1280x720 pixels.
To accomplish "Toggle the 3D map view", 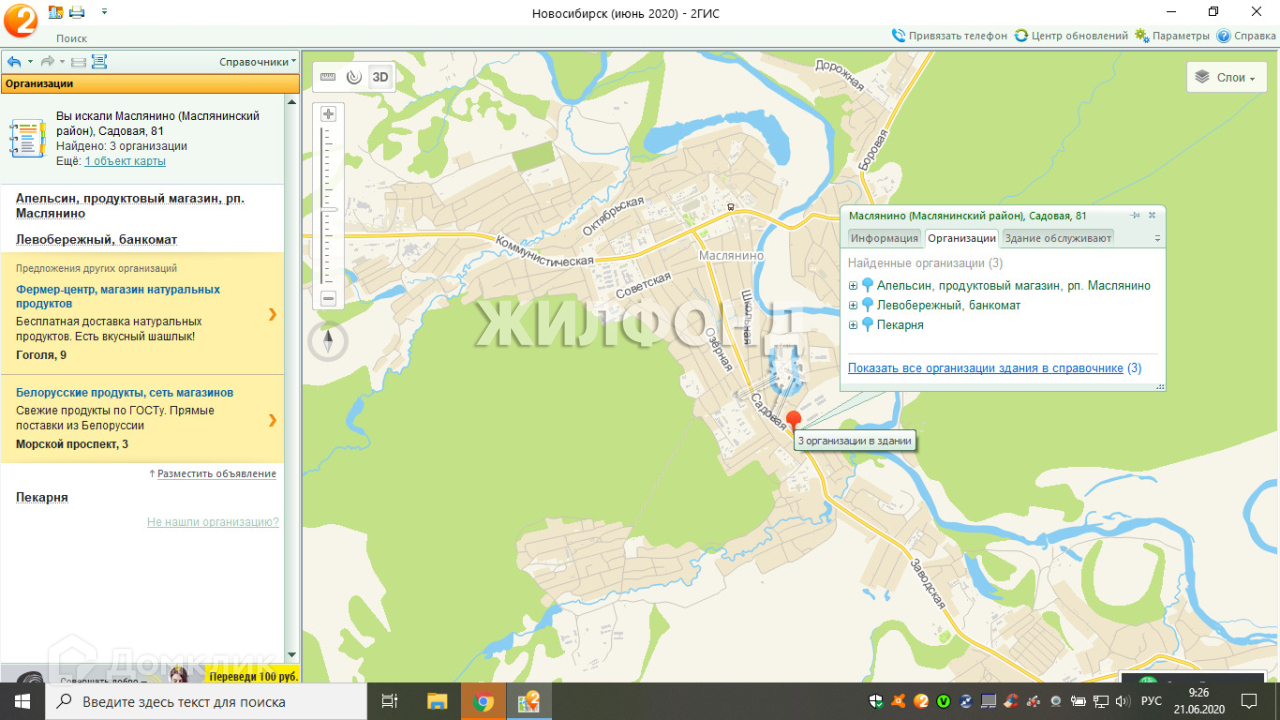I will [x=379, y=77].
